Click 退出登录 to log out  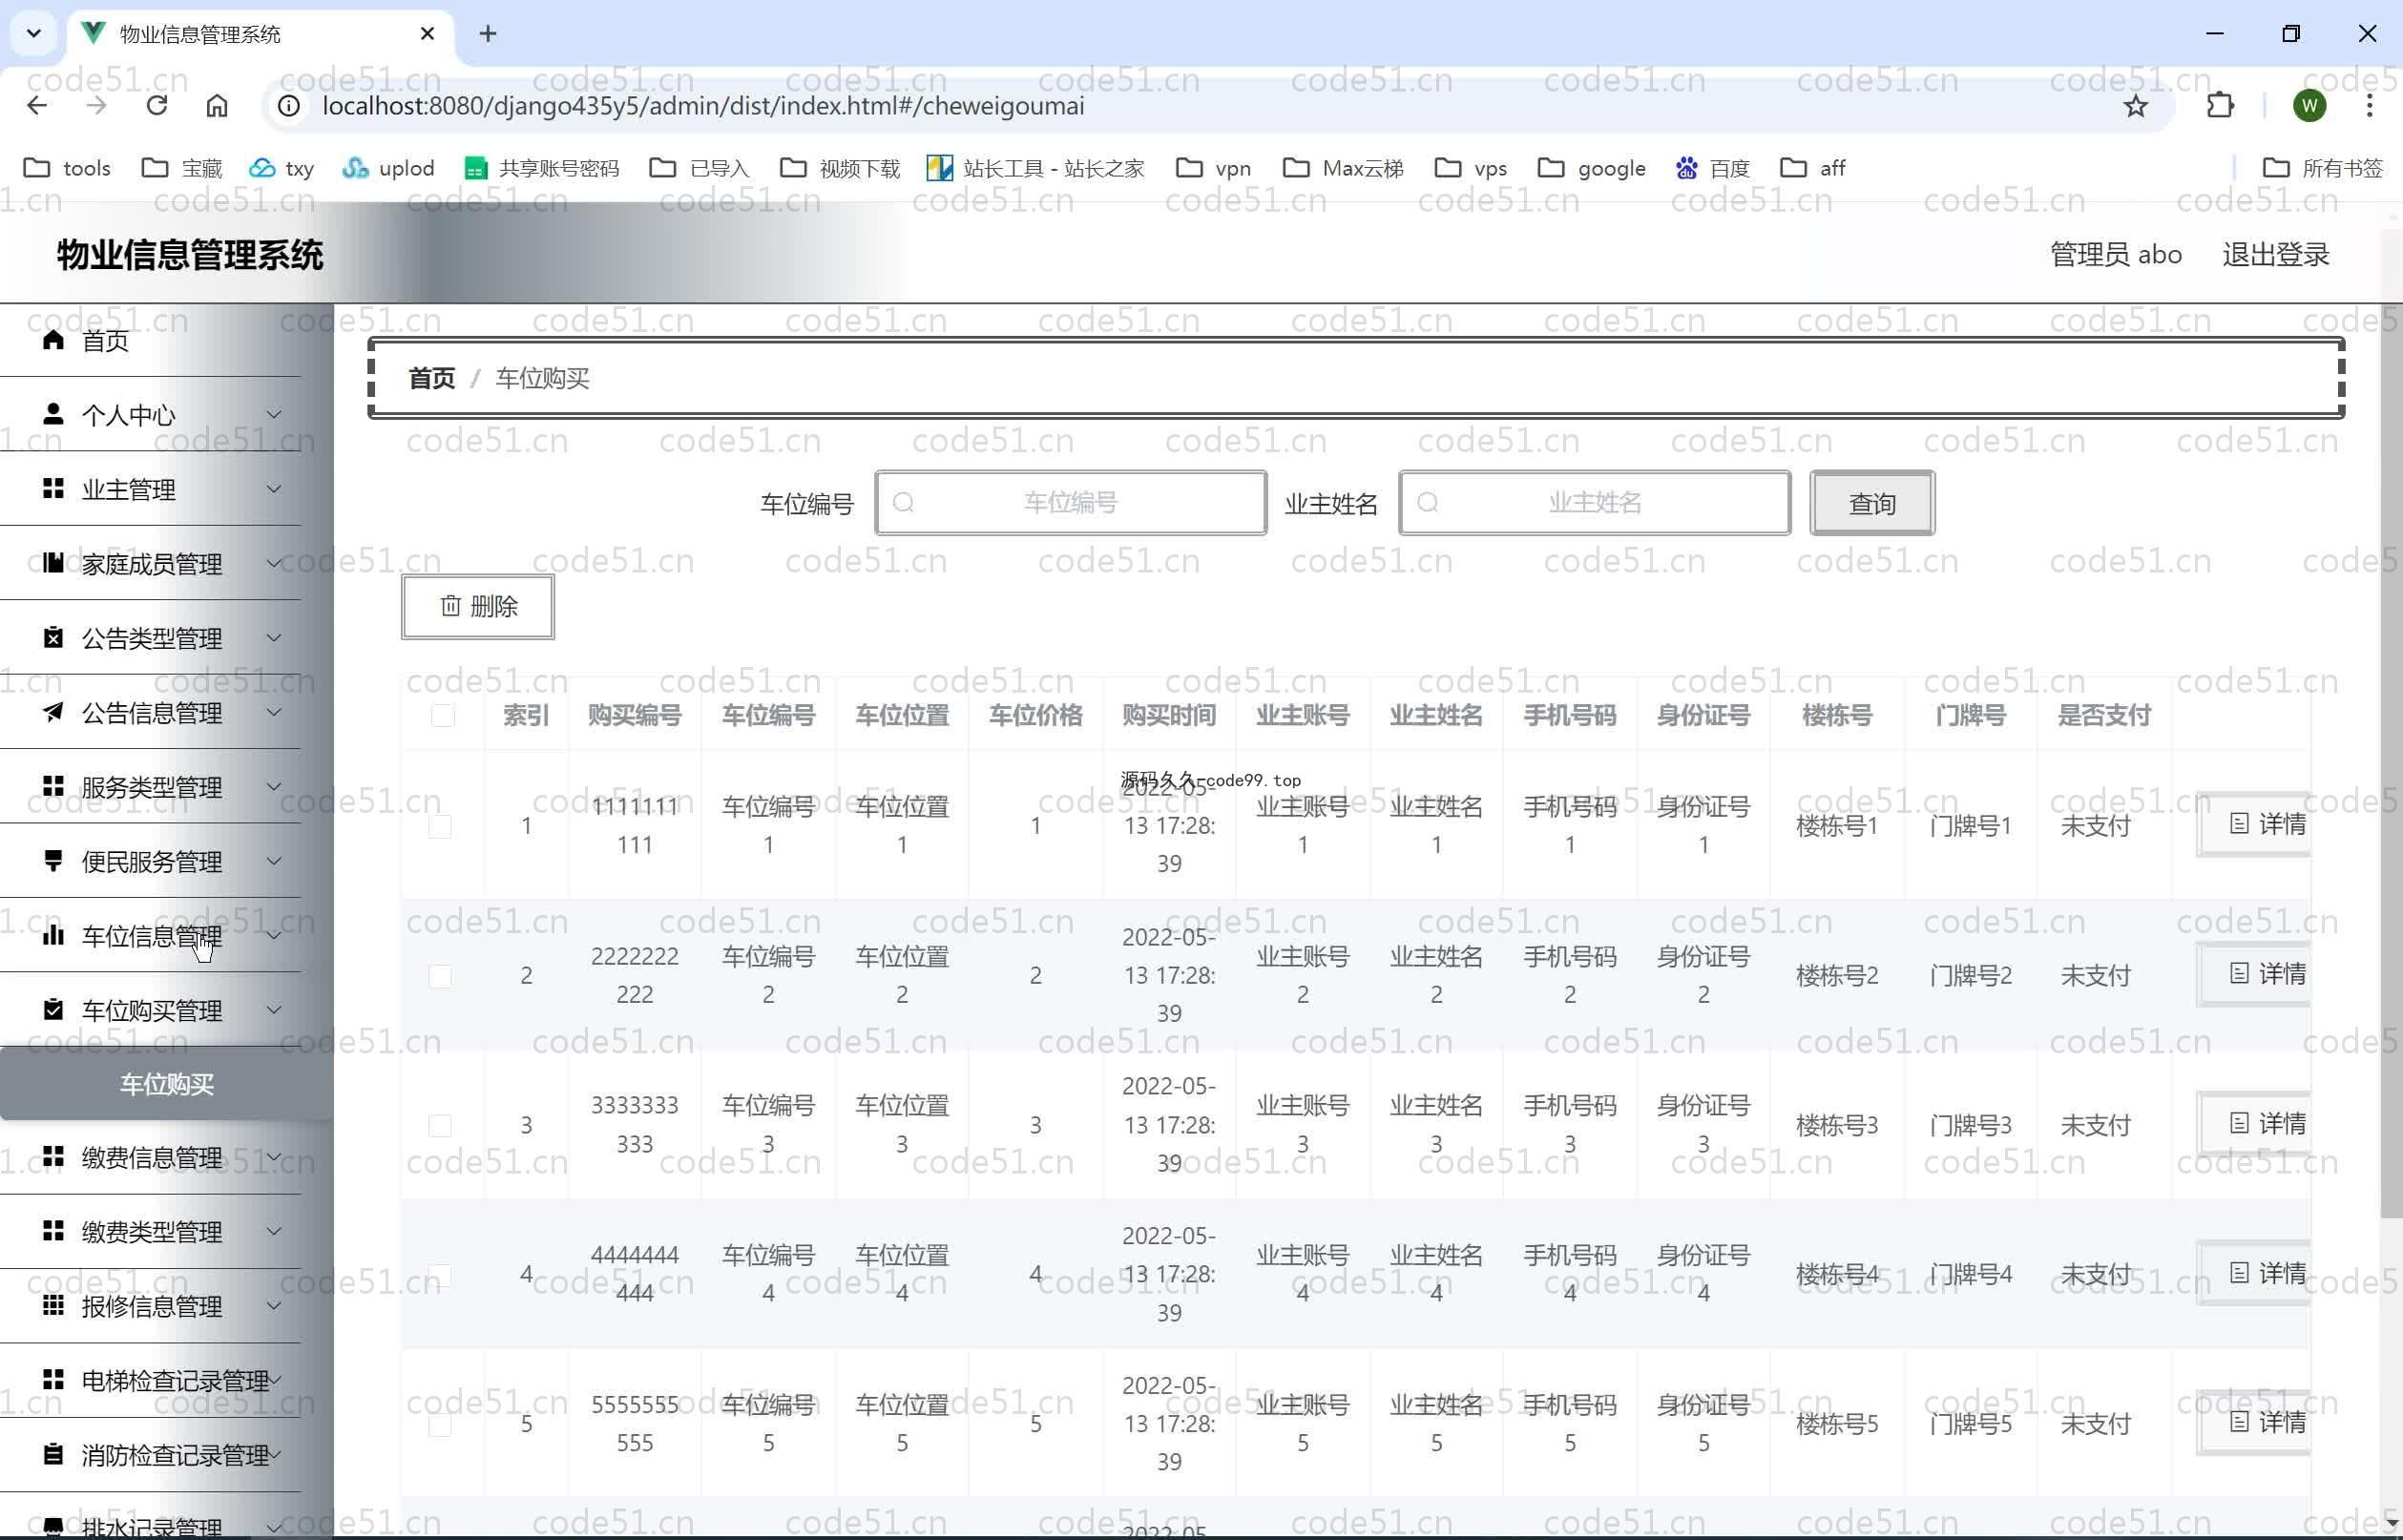click(2276, 254)
